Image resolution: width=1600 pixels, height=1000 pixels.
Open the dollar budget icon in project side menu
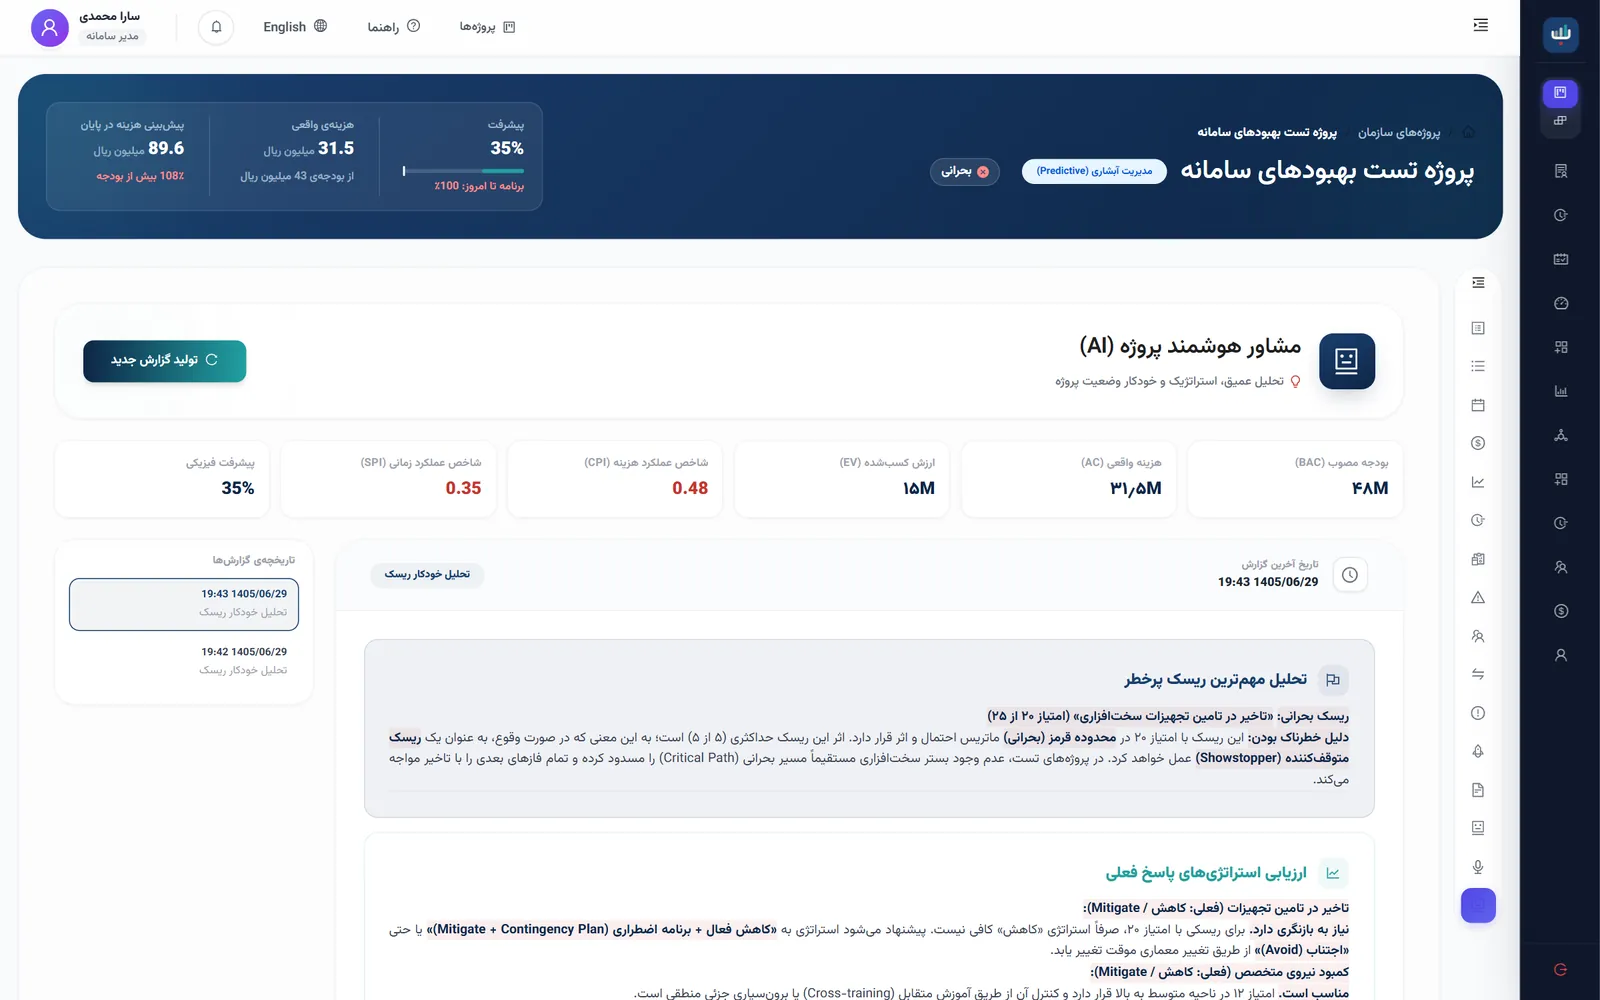tap(1478, 443)
